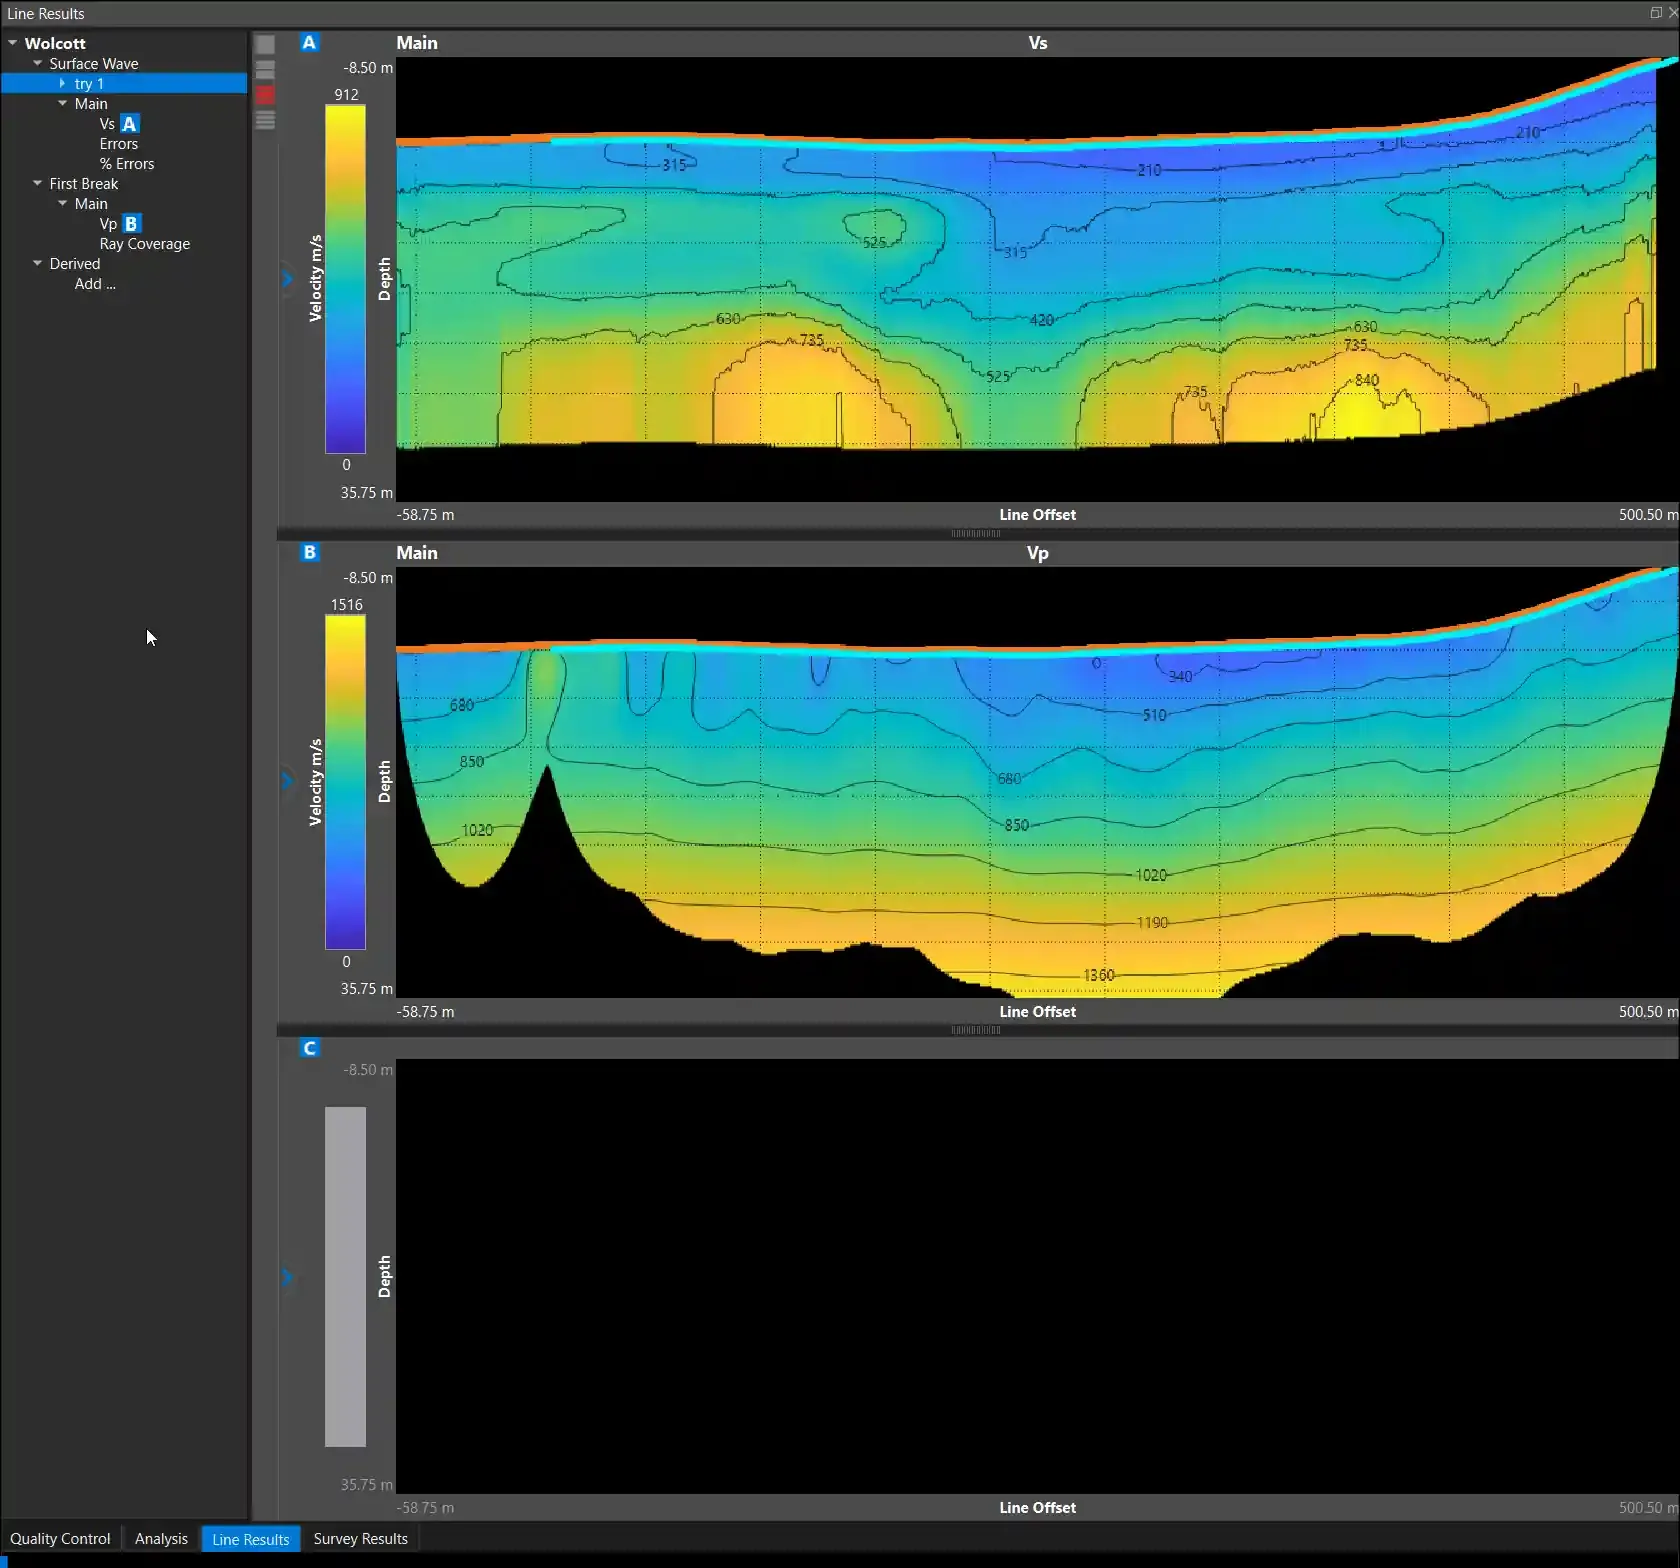Collapse Main under First Break
The image size is (1680, 1568).
(62, 203)
